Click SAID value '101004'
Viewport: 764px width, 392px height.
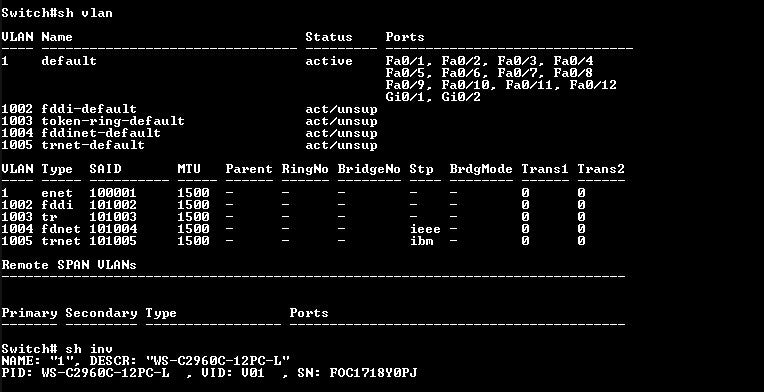113,228
